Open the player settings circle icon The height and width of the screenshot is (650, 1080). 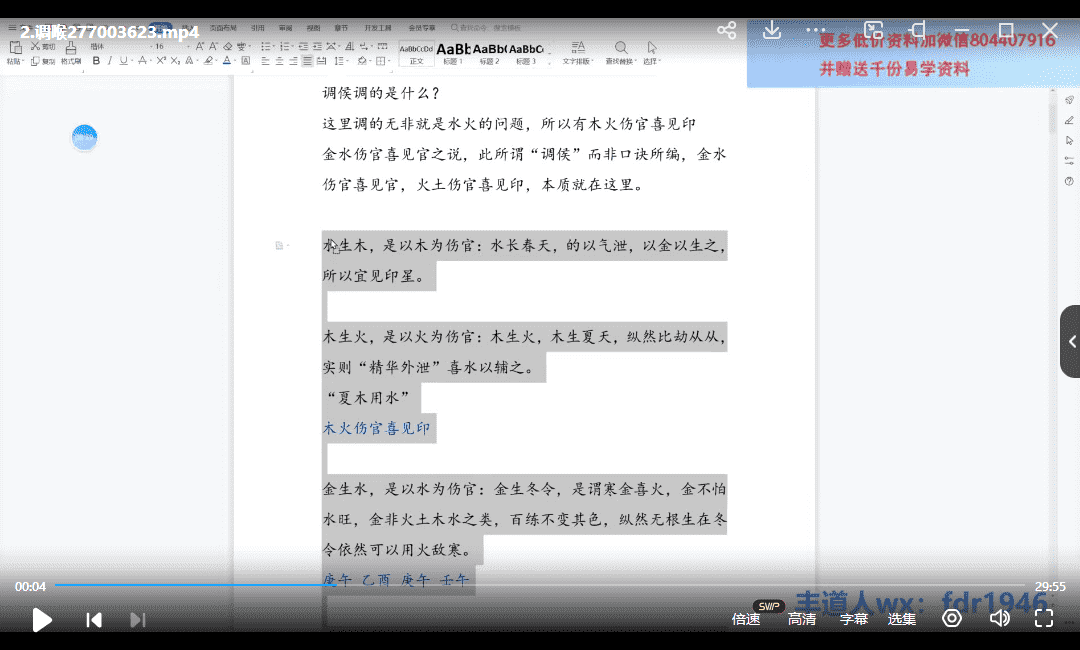pos(952,618)
